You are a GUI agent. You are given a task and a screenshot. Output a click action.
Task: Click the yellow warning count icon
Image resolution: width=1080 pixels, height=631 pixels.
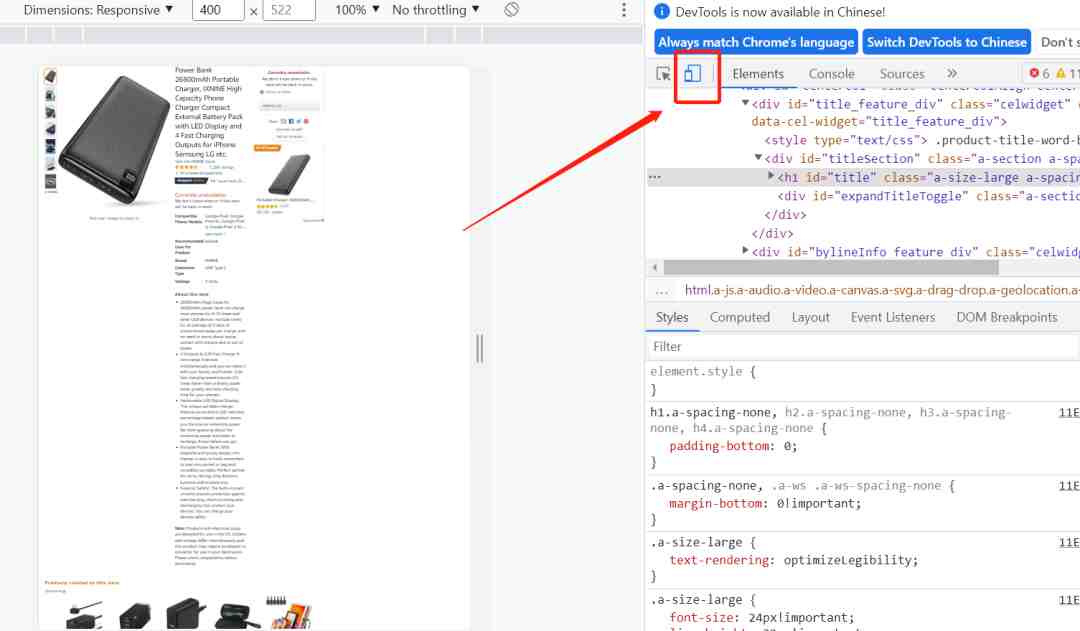coord(1061,73)
